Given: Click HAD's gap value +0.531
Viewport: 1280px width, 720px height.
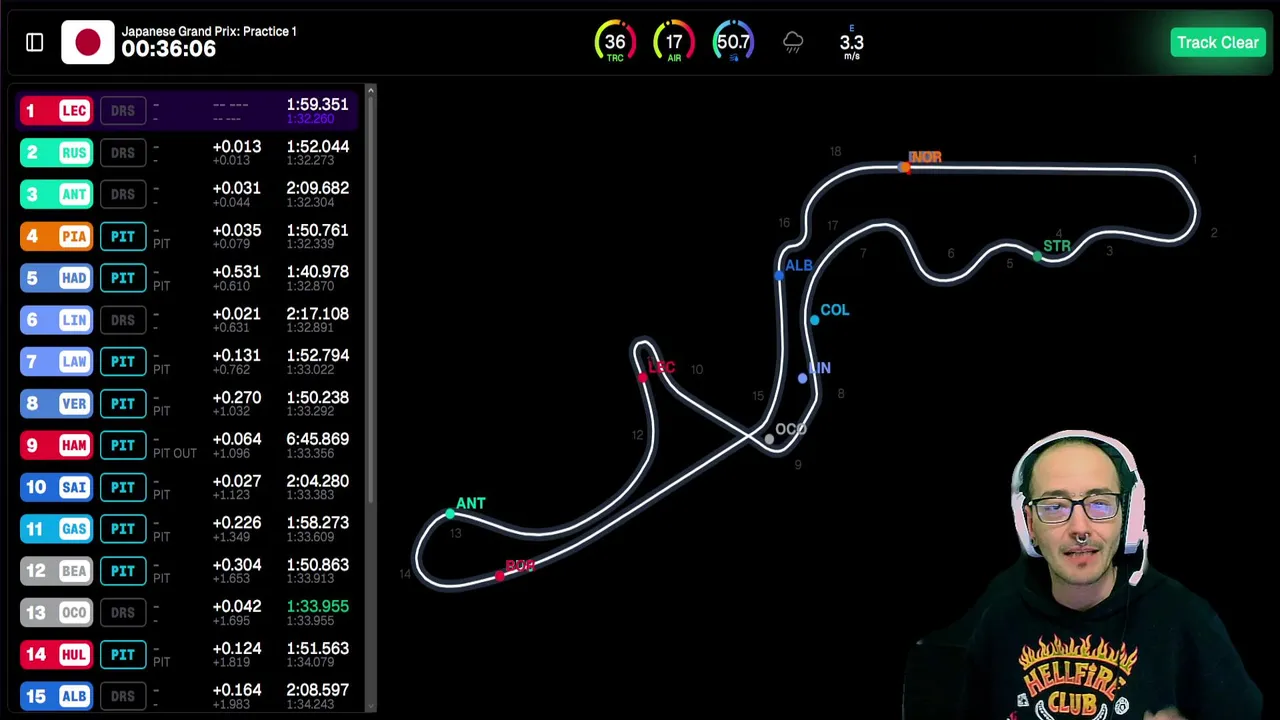Looking at the screenshot, I should click(237, 272).
